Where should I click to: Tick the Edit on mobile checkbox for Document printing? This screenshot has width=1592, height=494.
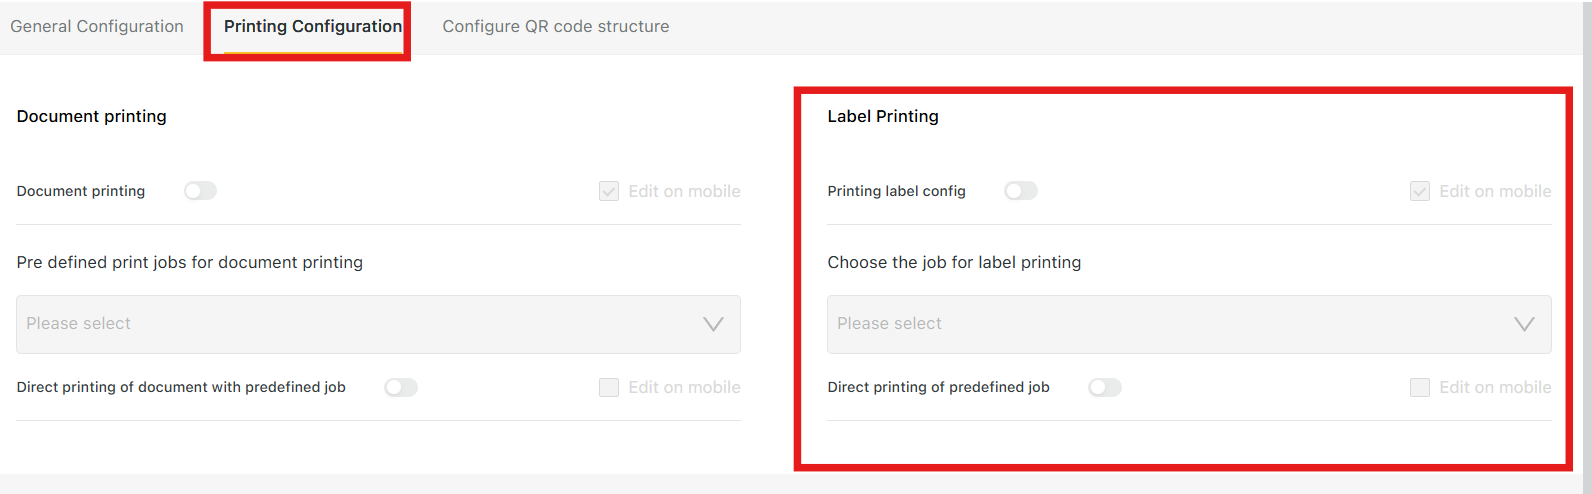[609, 191]
